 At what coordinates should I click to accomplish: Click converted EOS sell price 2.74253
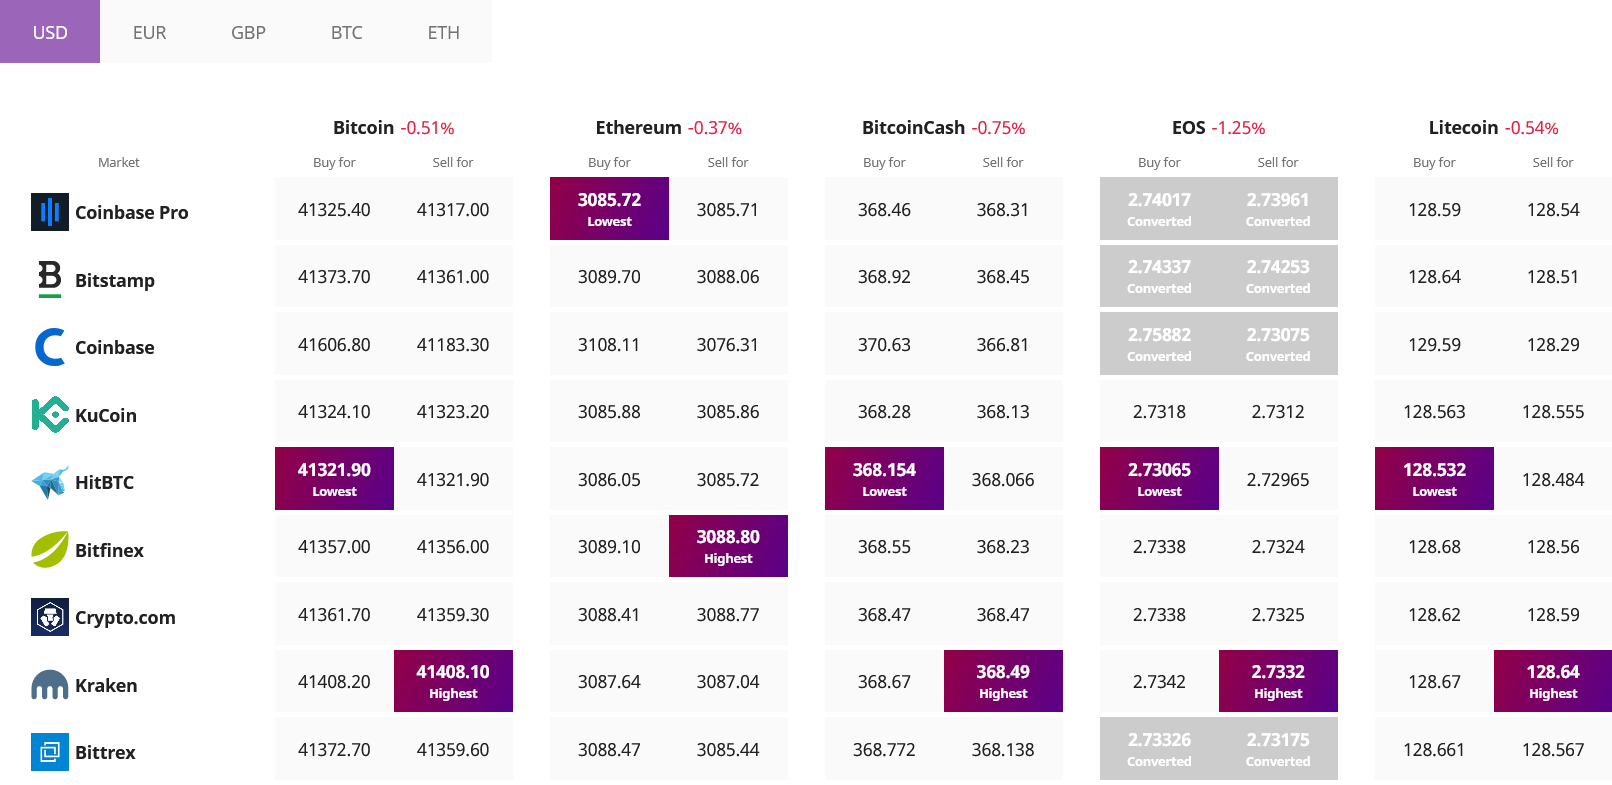pyautogui.click(x=1278, y=276)
